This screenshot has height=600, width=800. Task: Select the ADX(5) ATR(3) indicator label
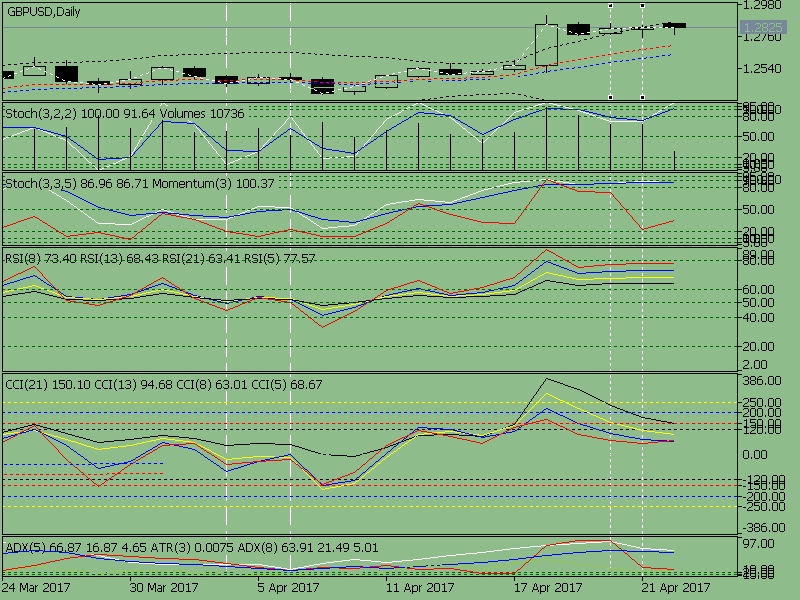[x=192, y=548]
